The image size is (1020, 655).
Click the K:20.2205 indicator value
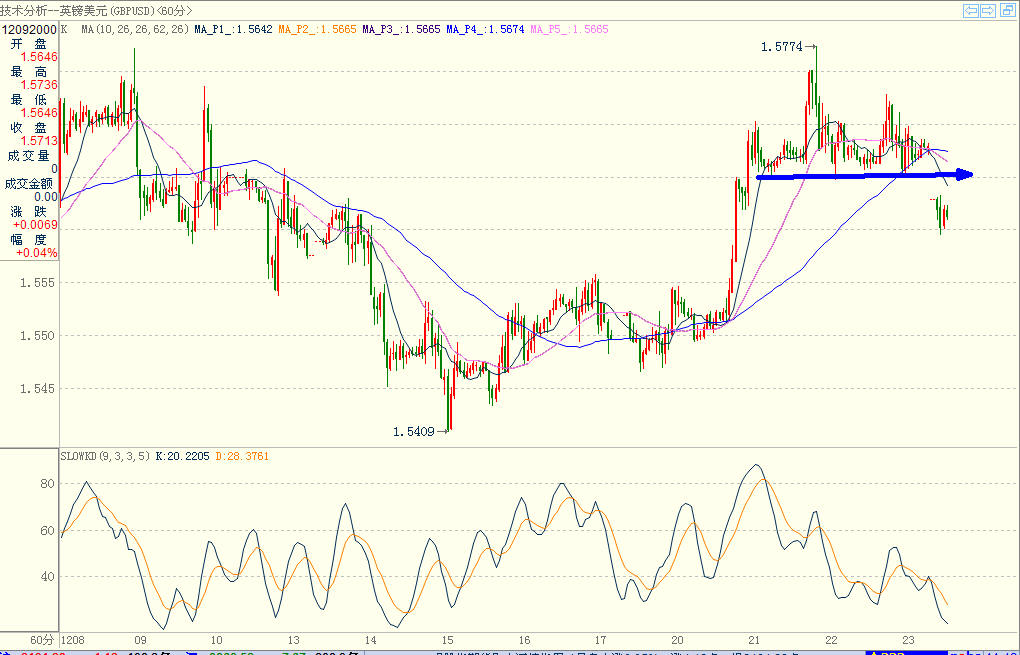point(182,456)
